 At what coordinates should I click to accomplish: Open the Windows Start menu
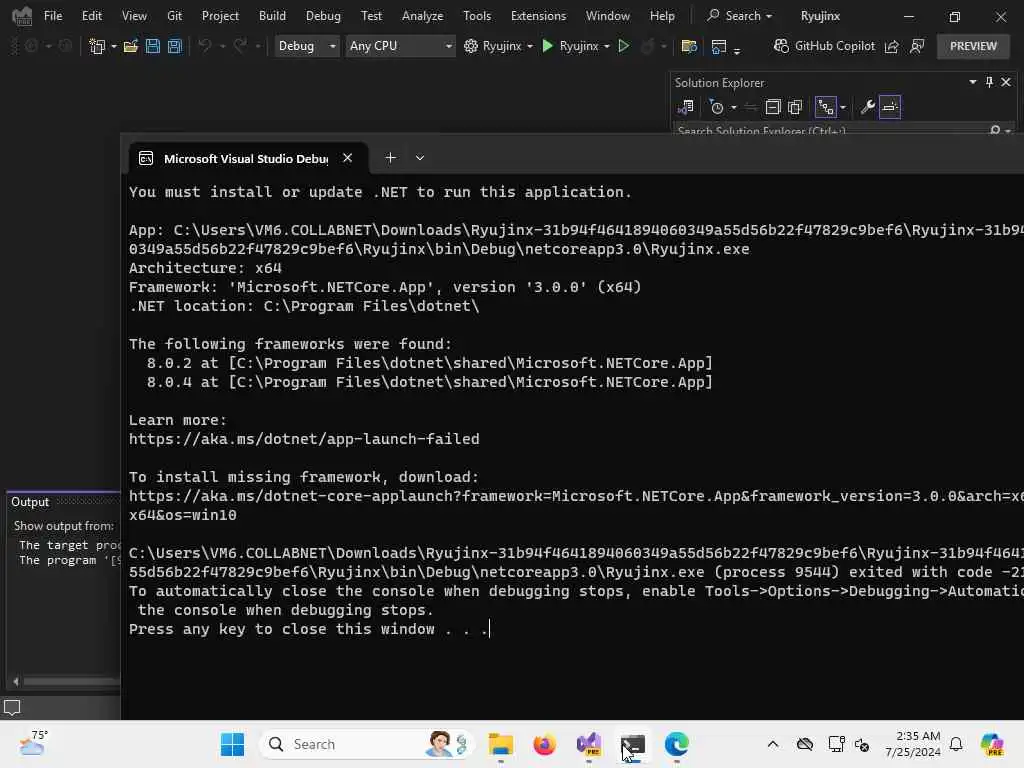click(x=232, y=744)
